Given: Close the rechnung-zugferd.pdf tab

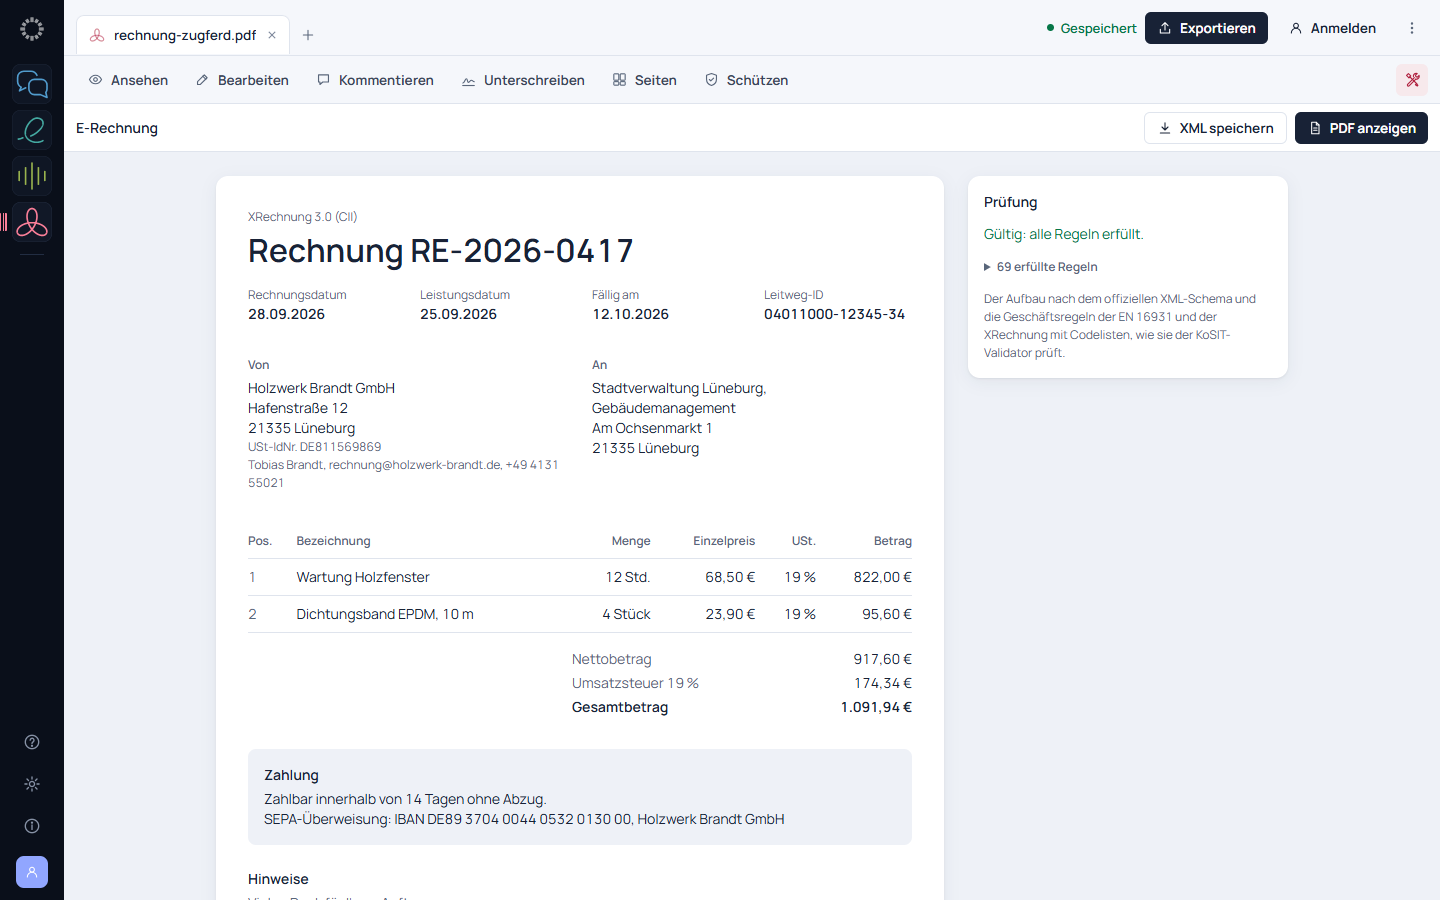Looking at the screenshot, I should point(272,35).
